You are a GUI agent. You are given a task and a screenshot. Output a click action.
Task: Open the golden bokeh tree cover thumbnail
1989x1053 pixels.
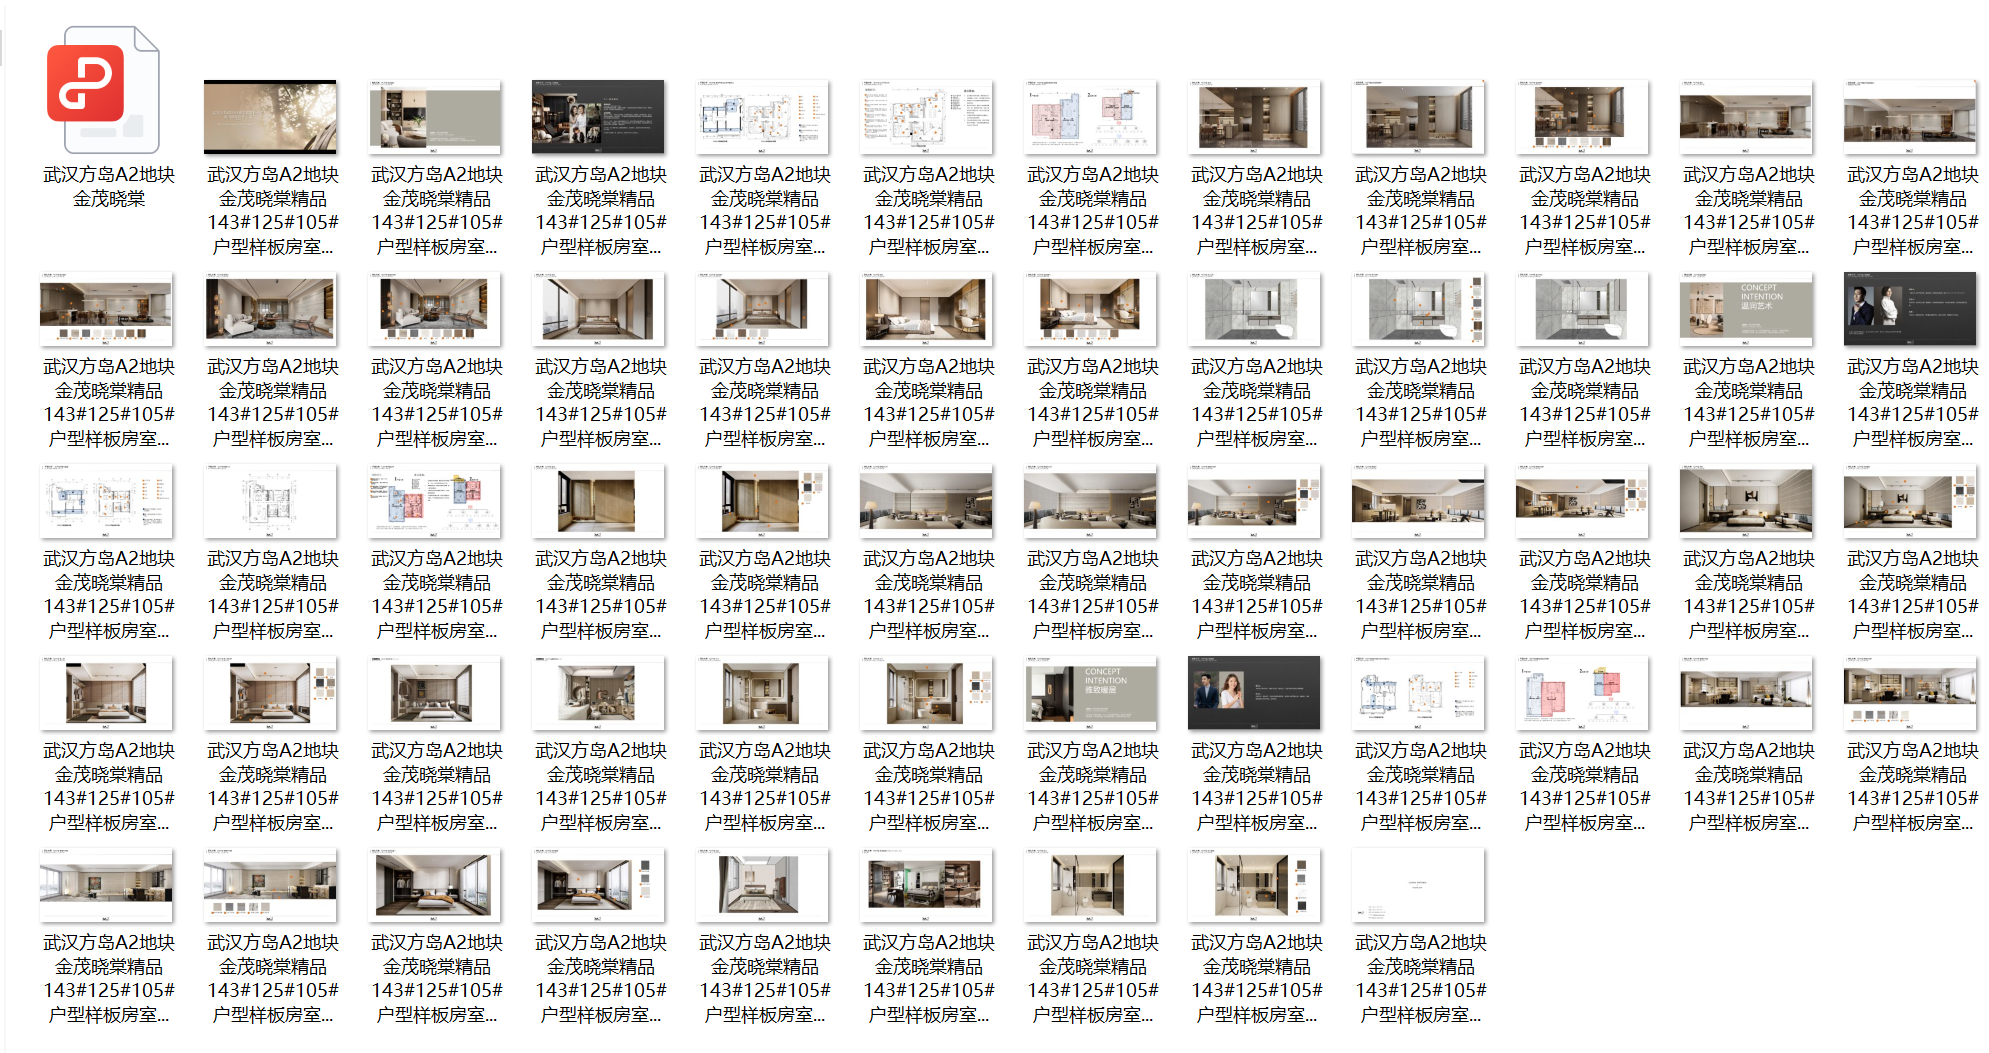coord(270,117)
